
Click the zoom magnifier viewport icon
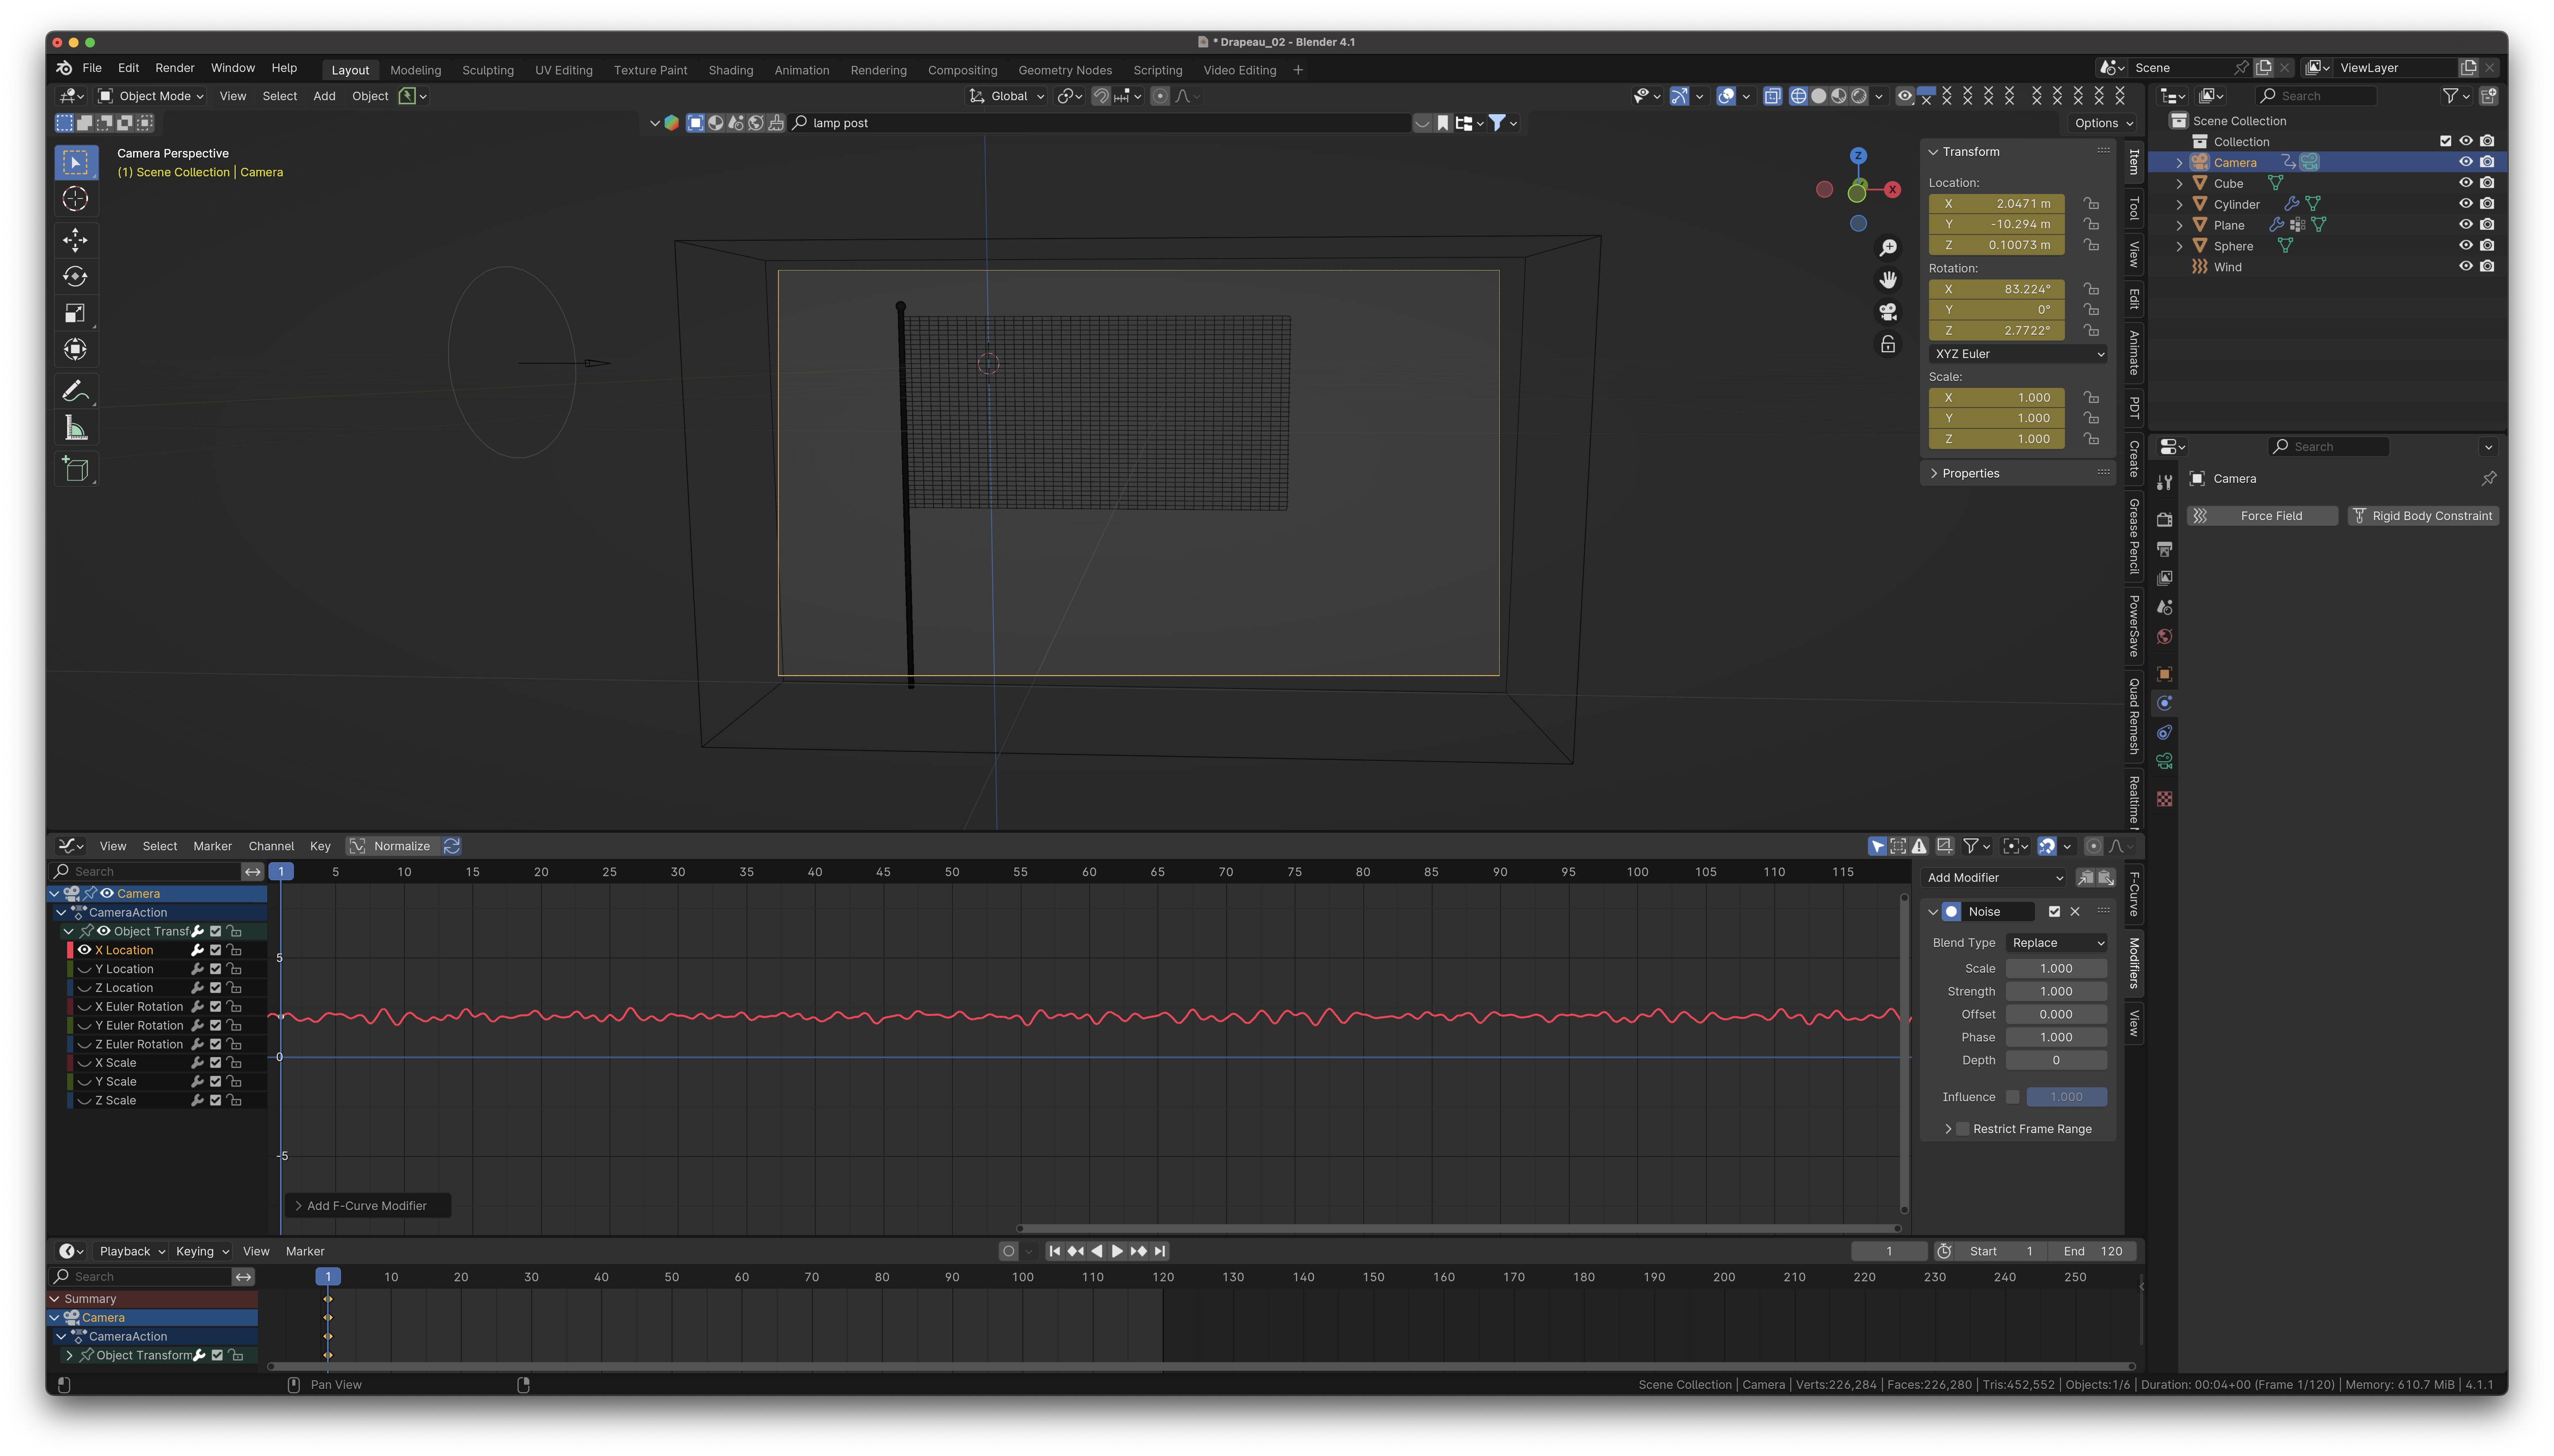click(1888, 247)
